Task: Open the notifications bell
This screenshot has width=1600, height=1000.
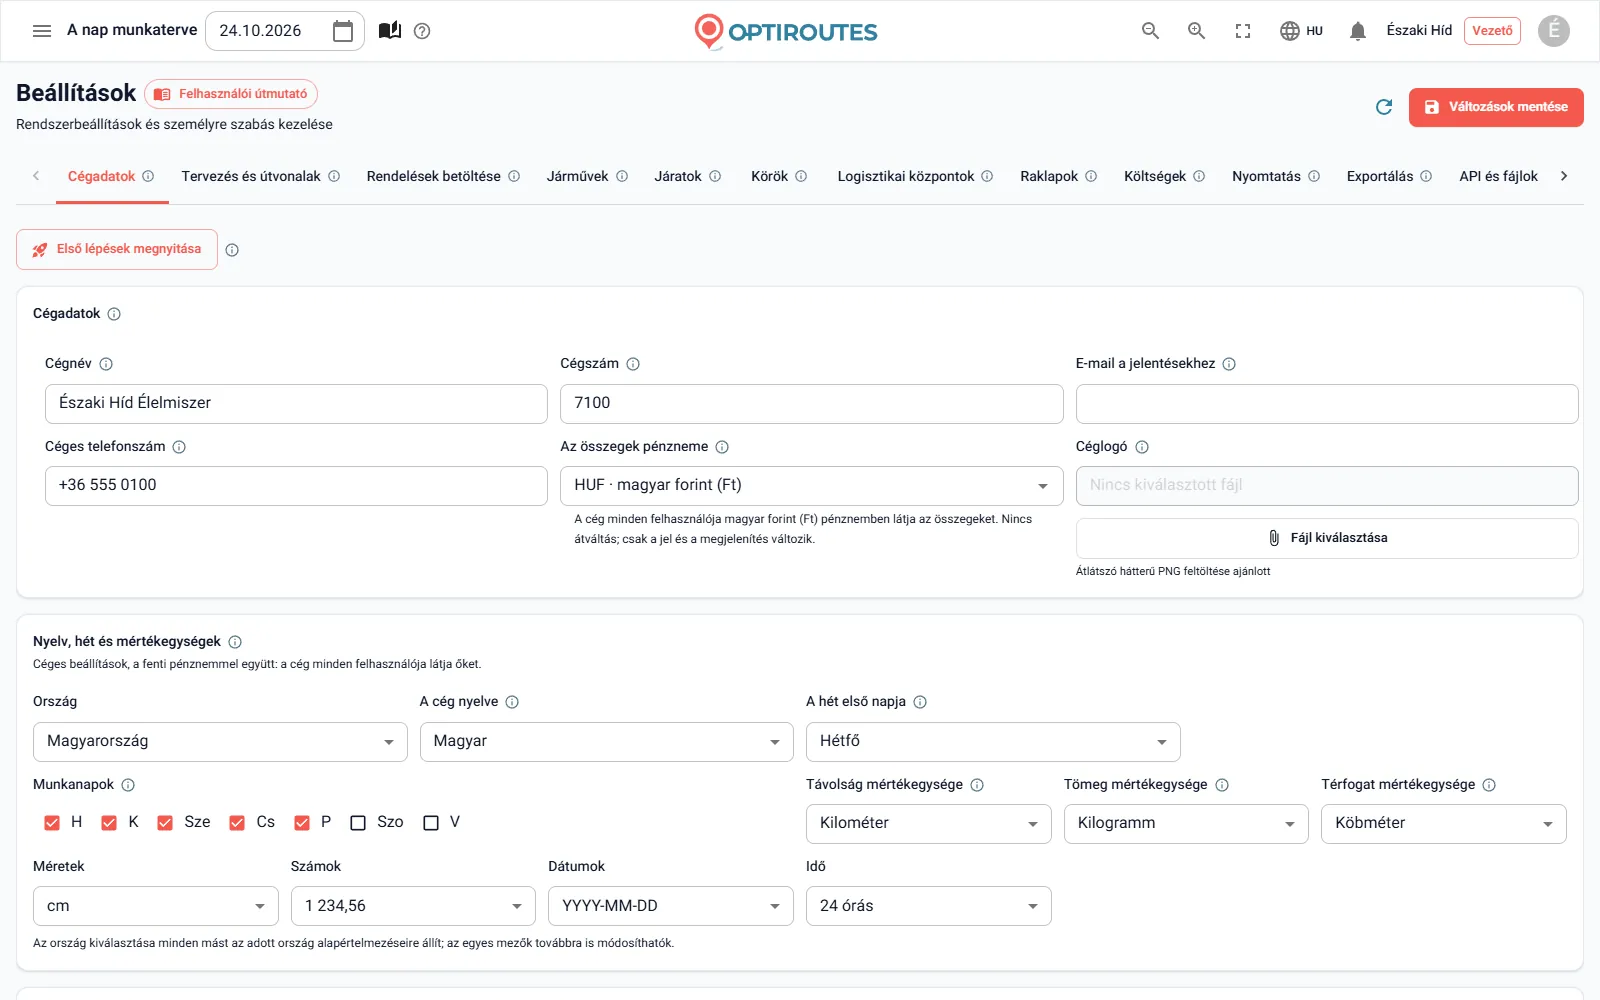Action: point(1358,31)
